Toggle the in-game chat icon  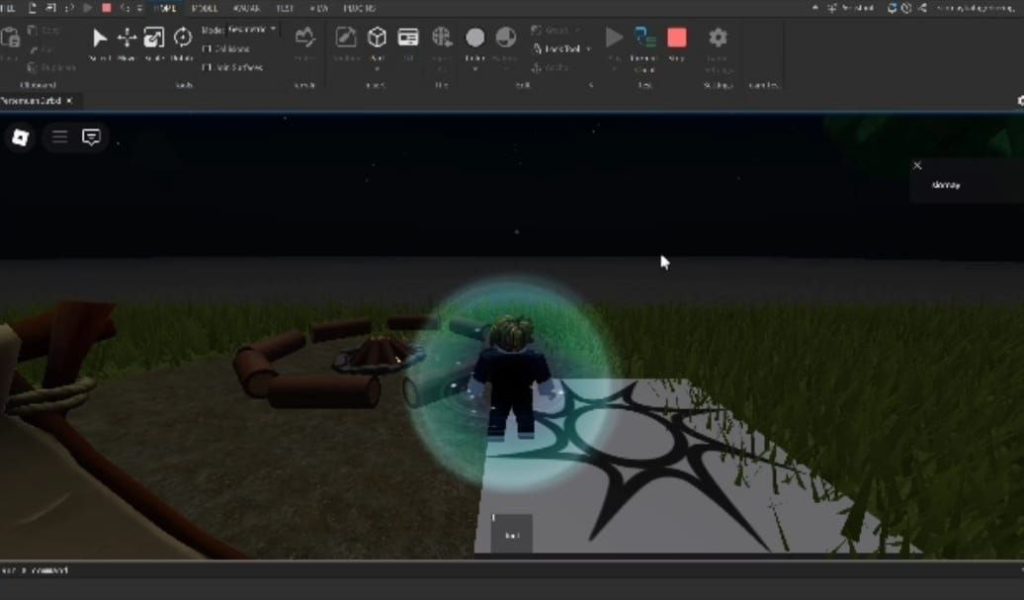pos(91,137)
